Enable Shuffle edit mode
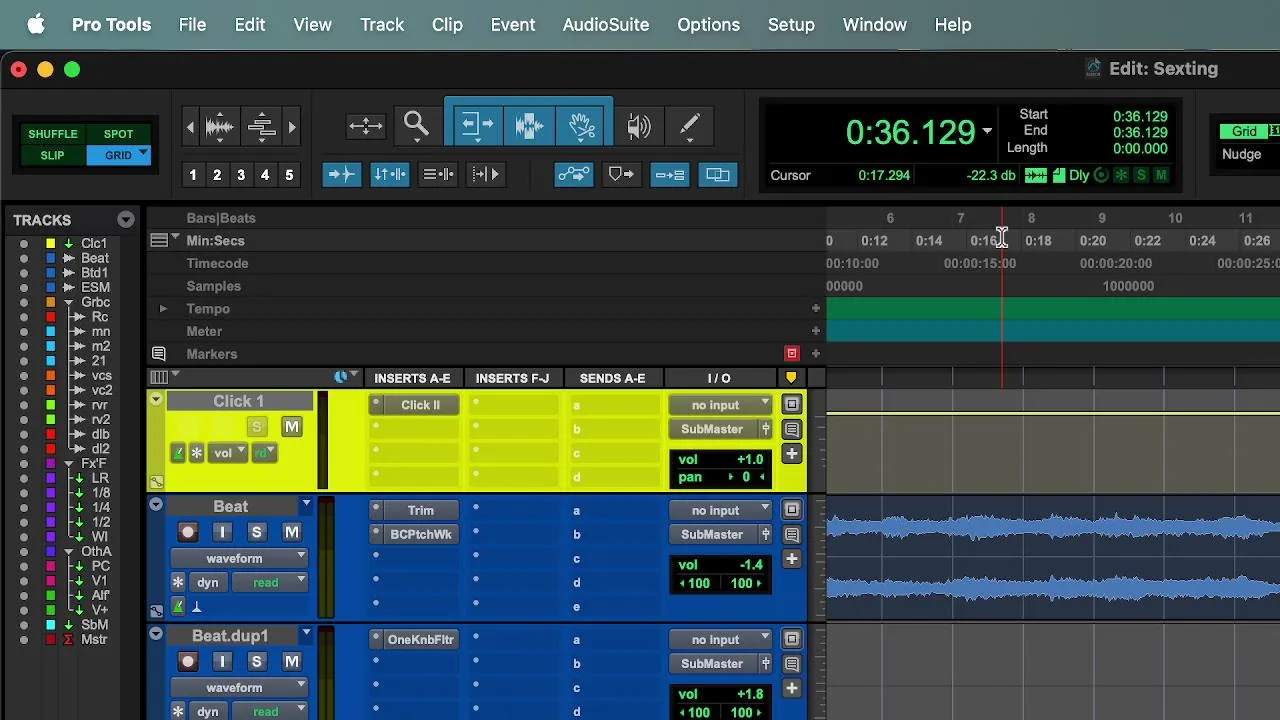The width and height of the screenshot is (1280, 720). click(x=53, y=134)
